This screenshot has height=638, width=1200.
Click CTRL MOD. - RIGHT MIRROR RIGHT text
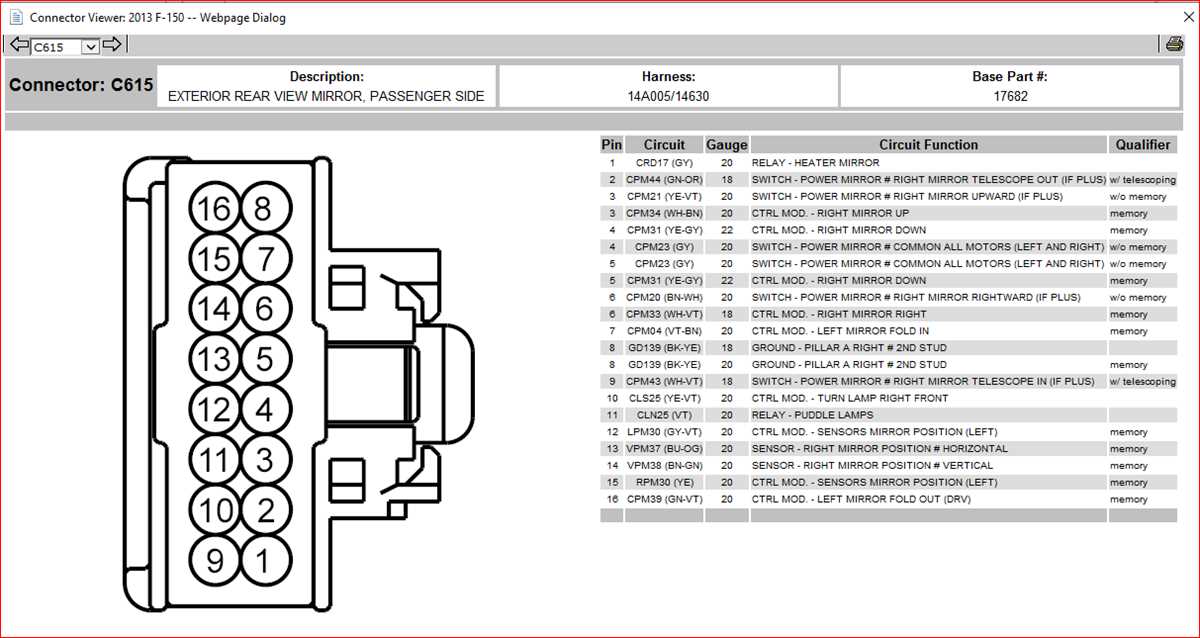(x=839, y=314)
